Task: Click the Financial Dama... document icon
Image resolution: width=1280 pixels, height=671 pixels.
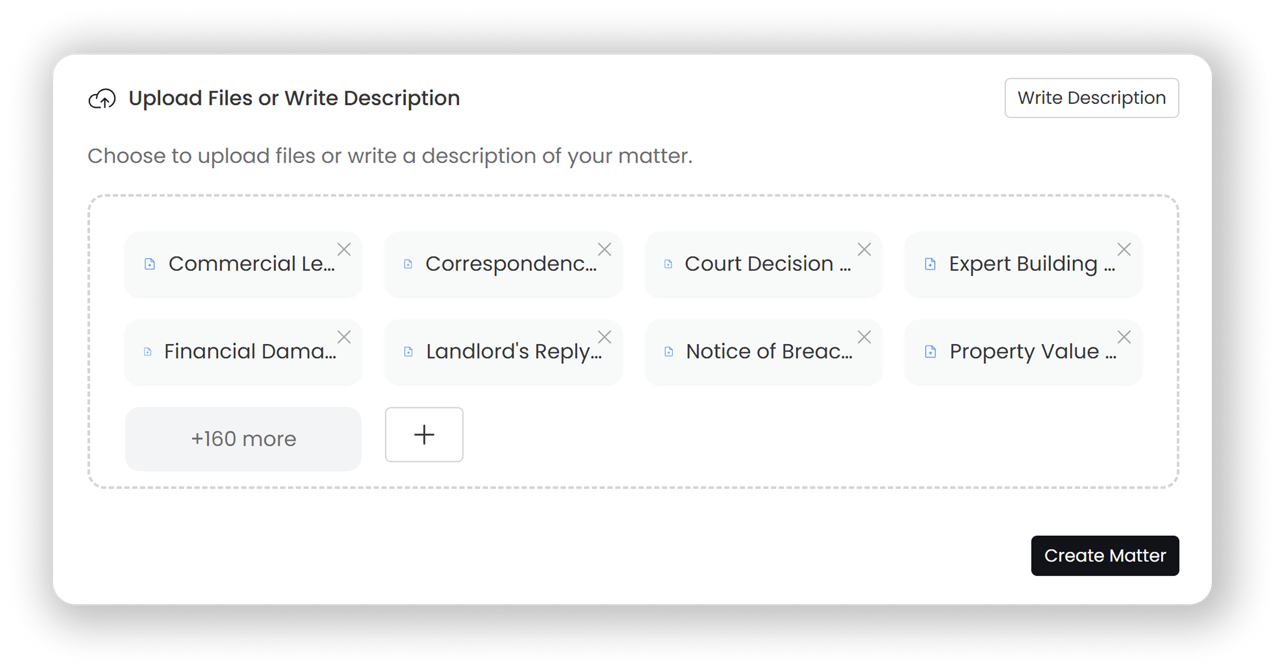Action: click(148, 352)
